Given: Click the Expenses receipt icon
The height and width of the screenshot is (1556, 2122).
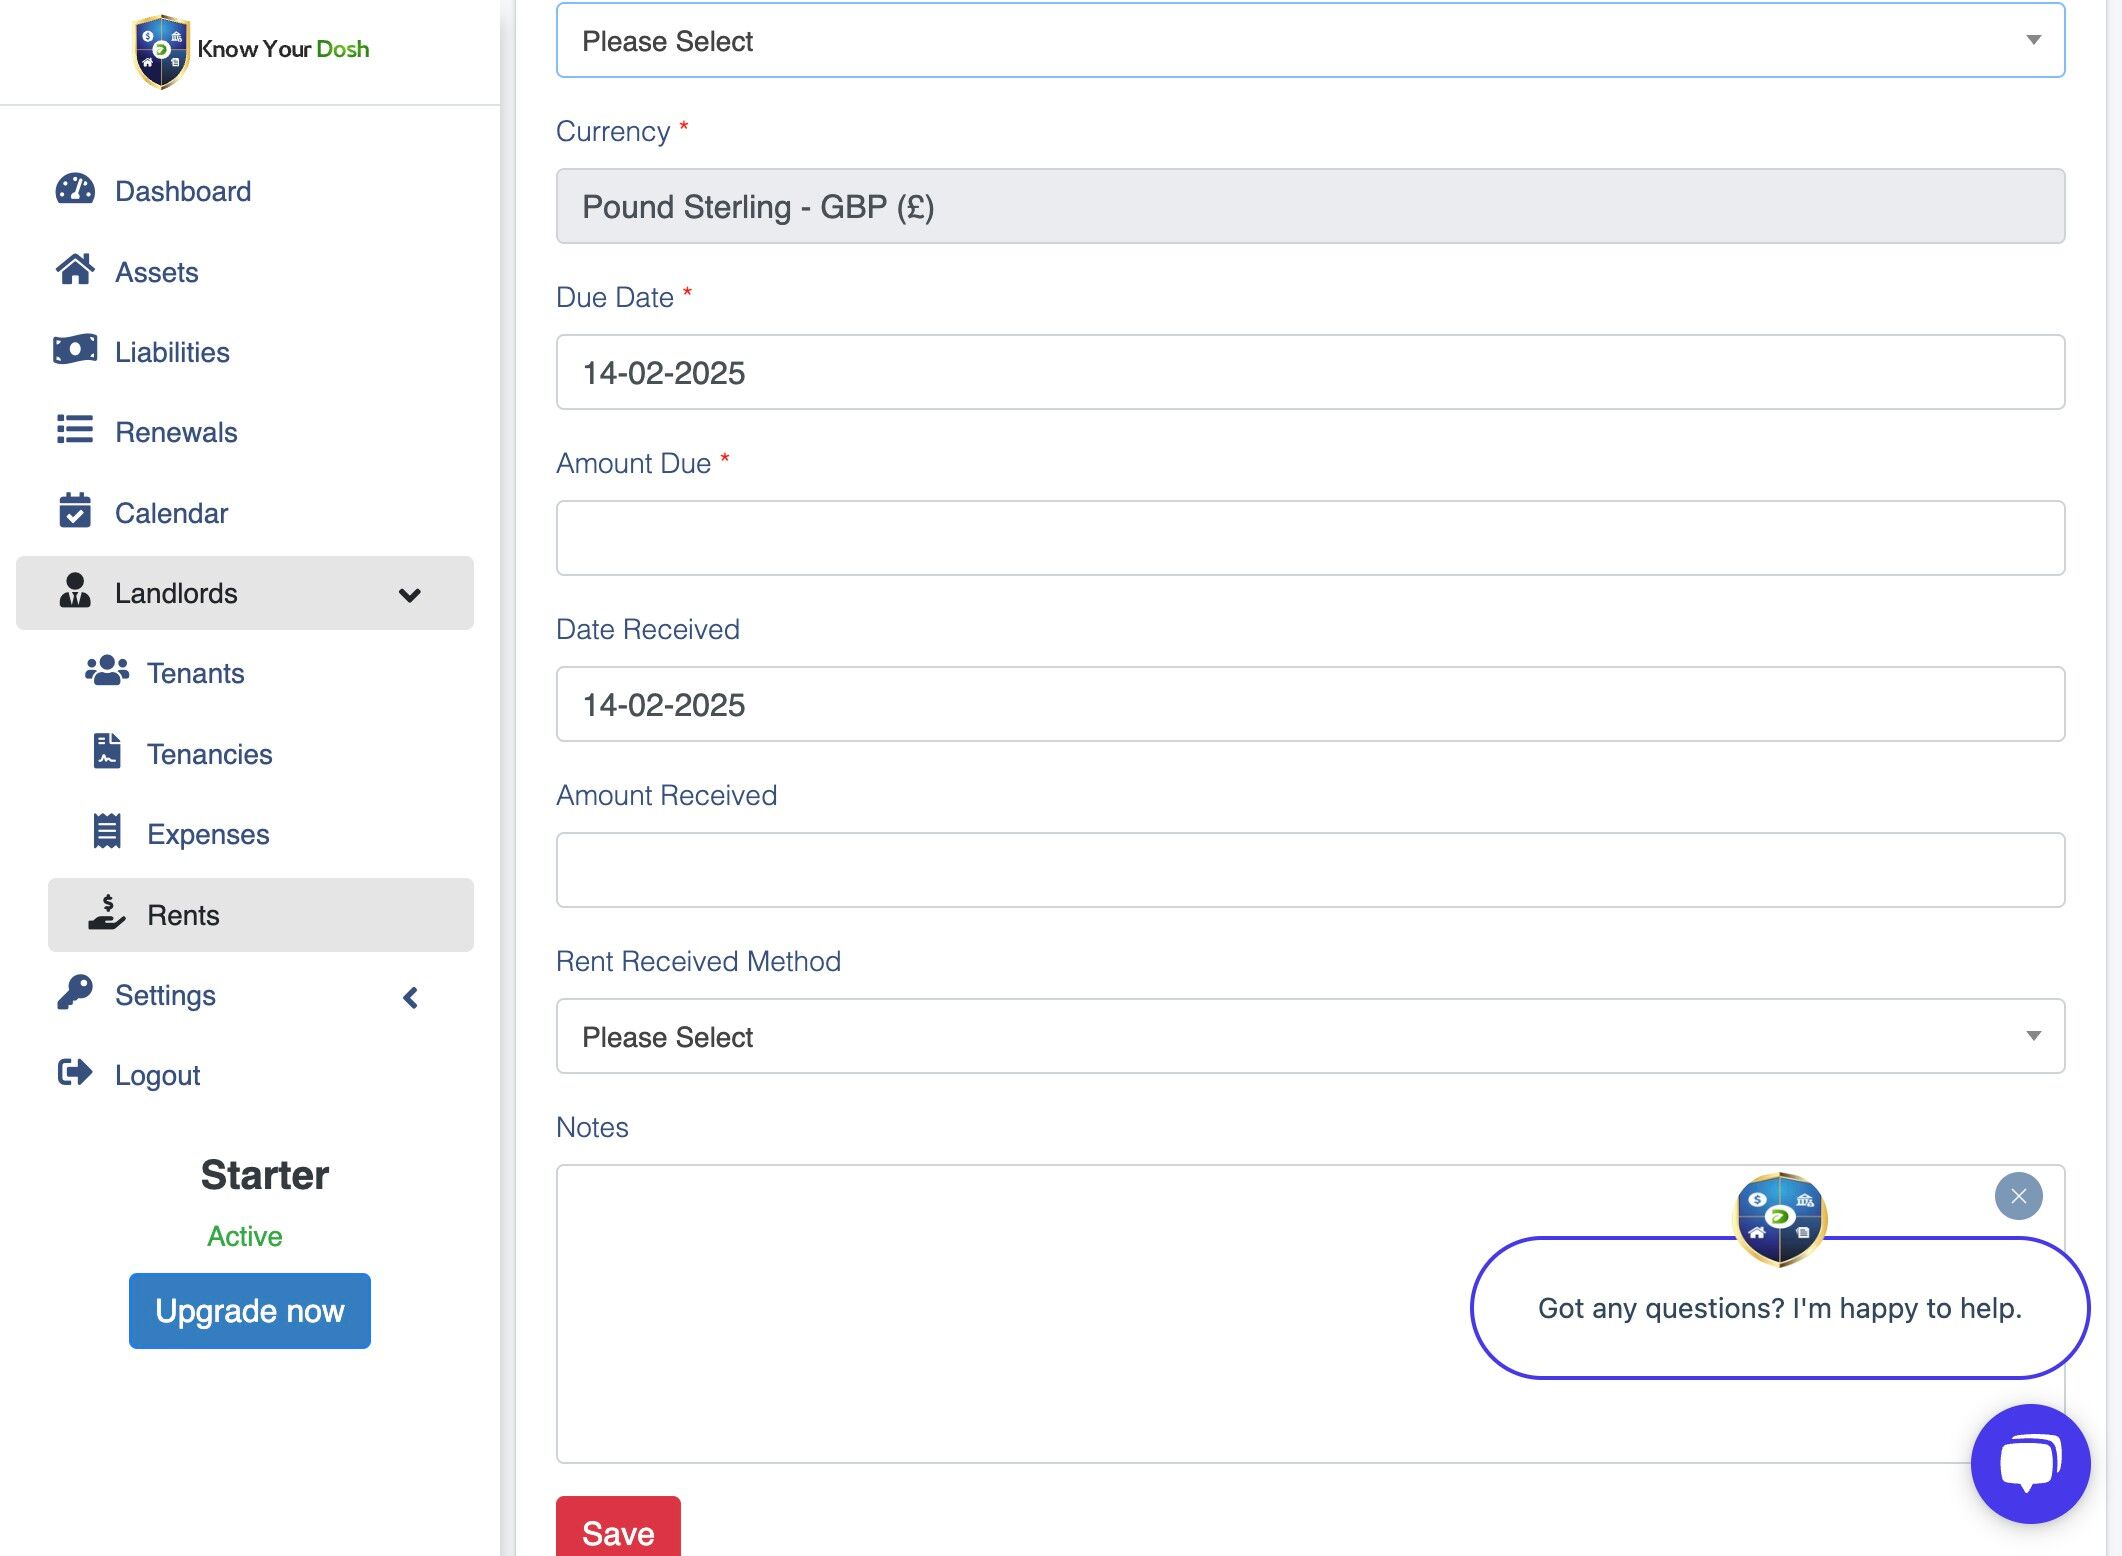Looking at the screenshot, I should pos(107,832).
